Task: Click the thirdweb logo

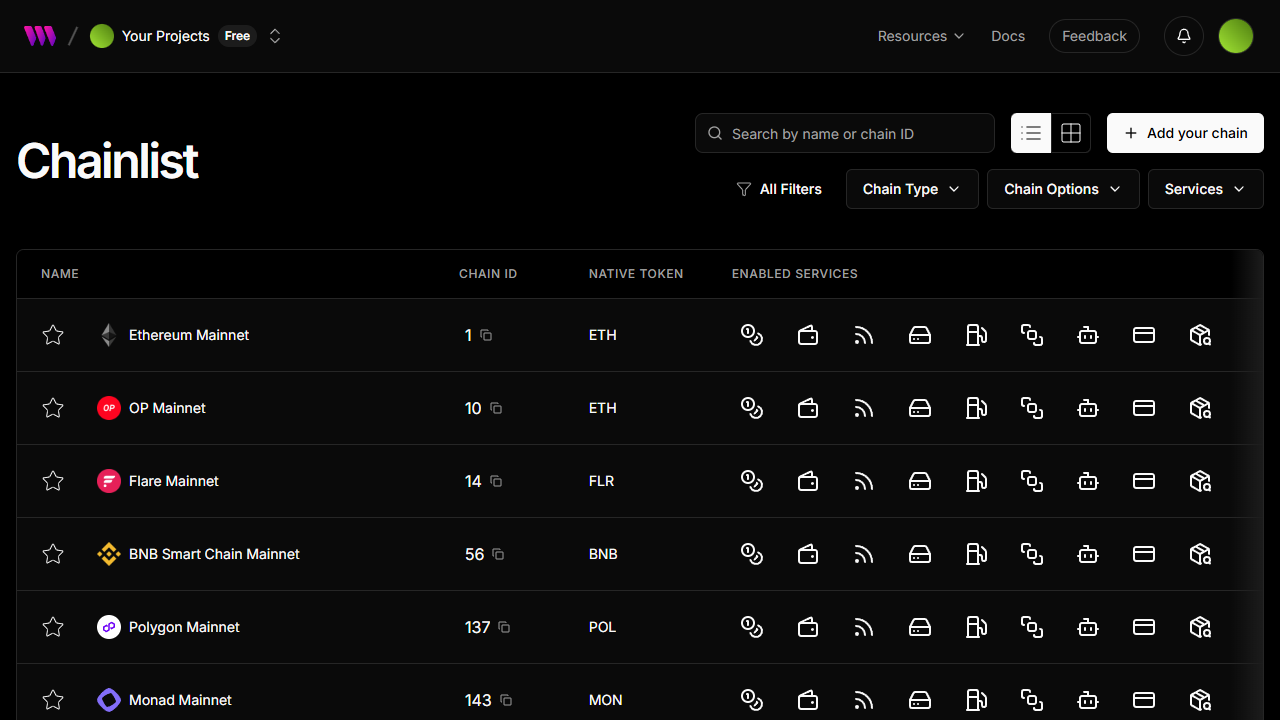Action: coord(40,36)
